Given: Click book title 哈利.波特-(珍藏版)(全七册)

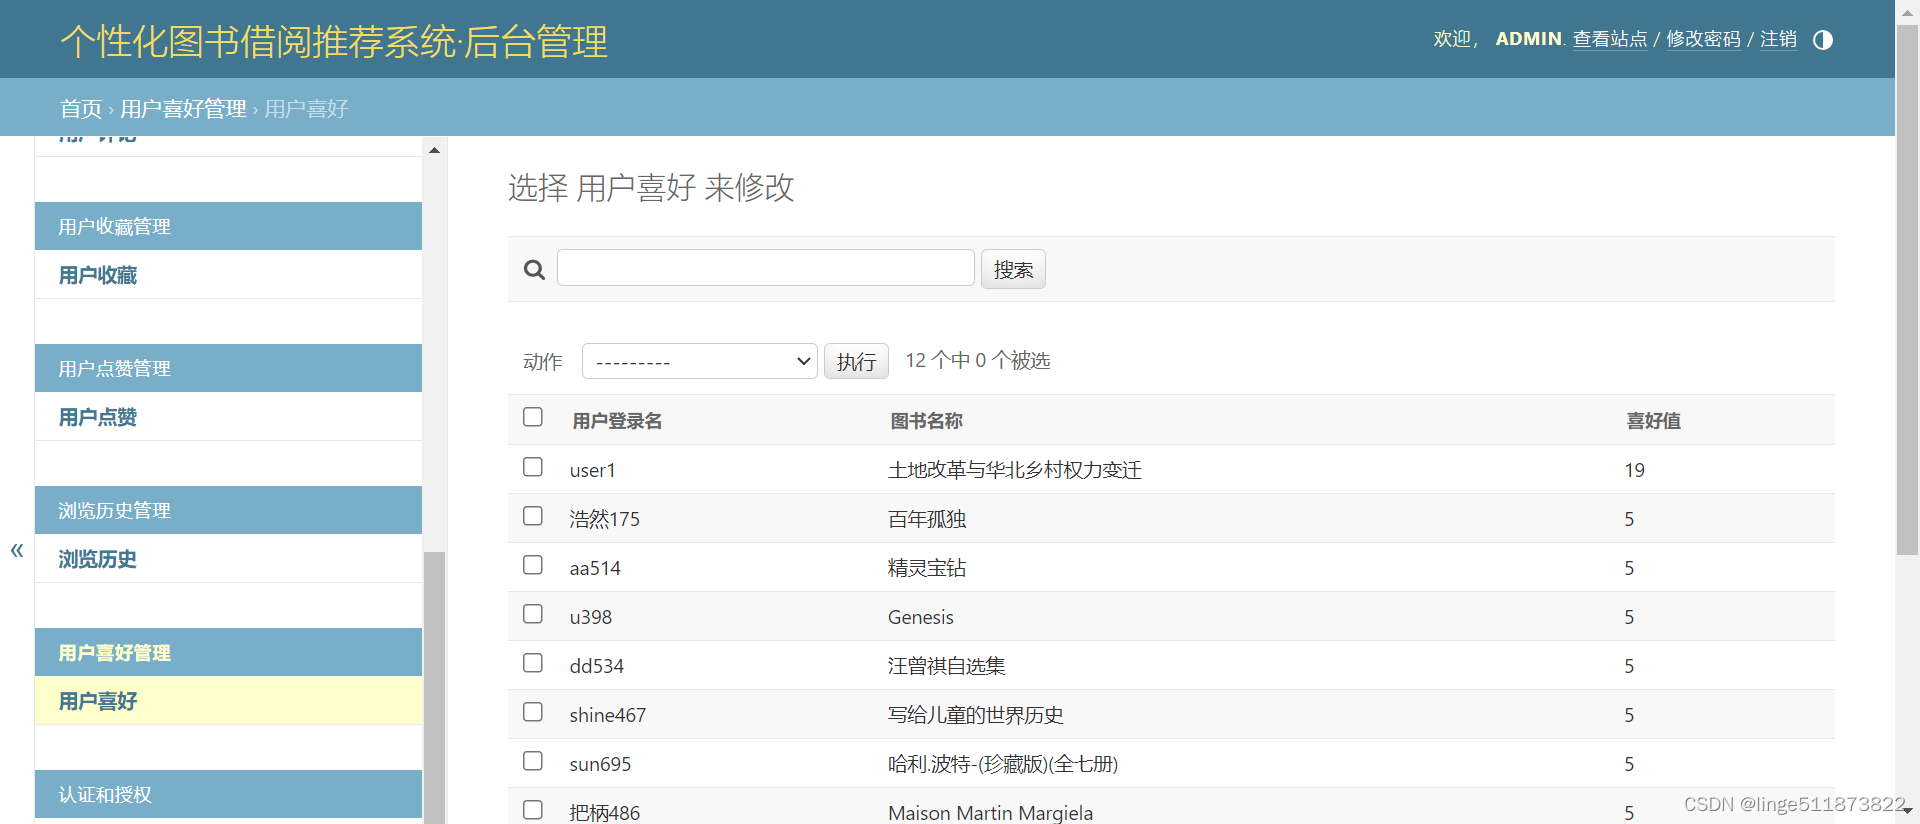Looking at the screenshot, I should 1003,764.
